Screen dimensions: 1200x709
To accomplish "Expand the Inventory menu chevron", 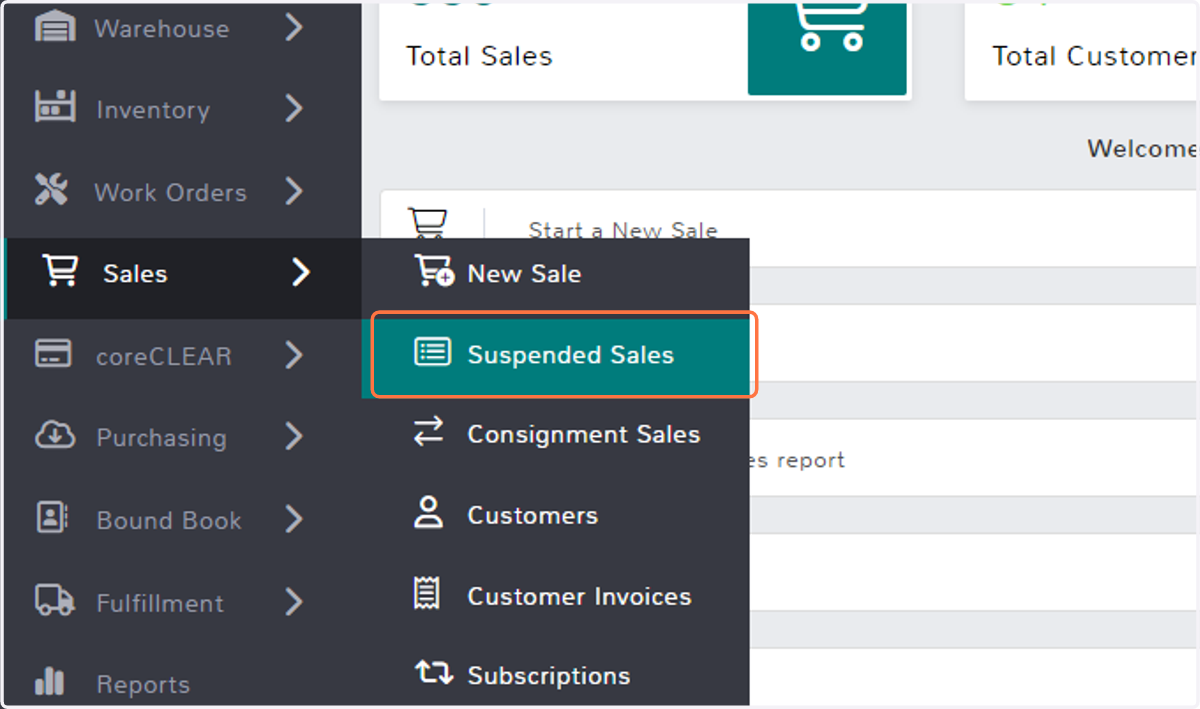I will click(293, 108).
